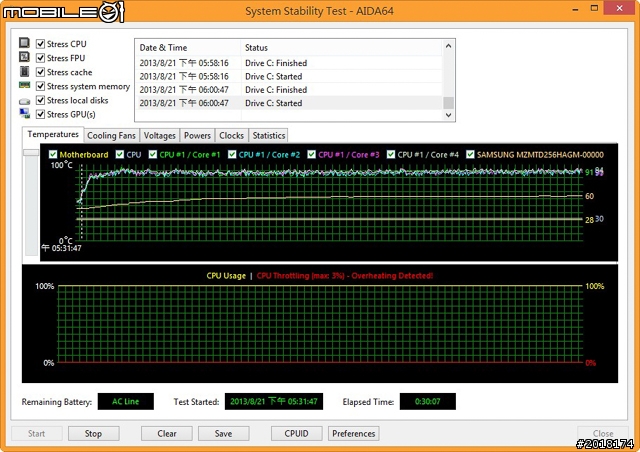This screenshot has height=452, width=640.
Task: Switch to the Cooling Fans tab
Action: pyautogui.click(x=111, y=136)
